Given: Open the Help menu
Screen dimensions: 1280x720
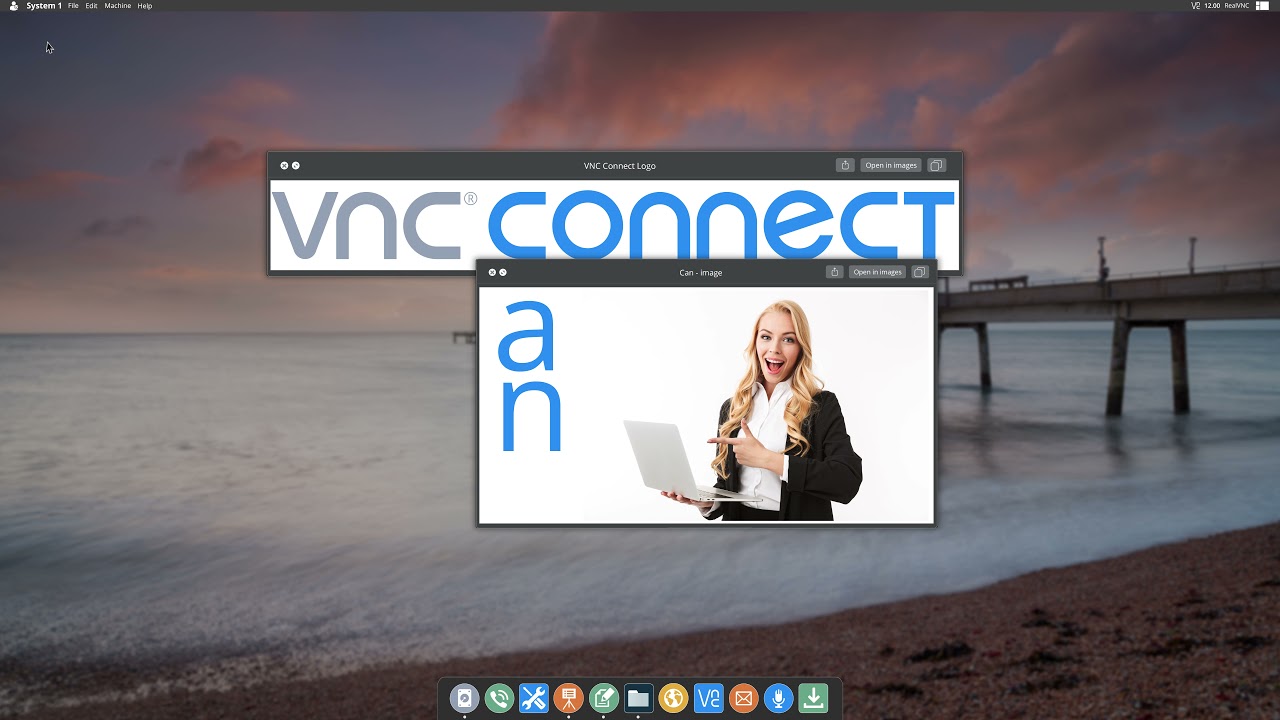Looking at the screenshot, I should point(145,6).
